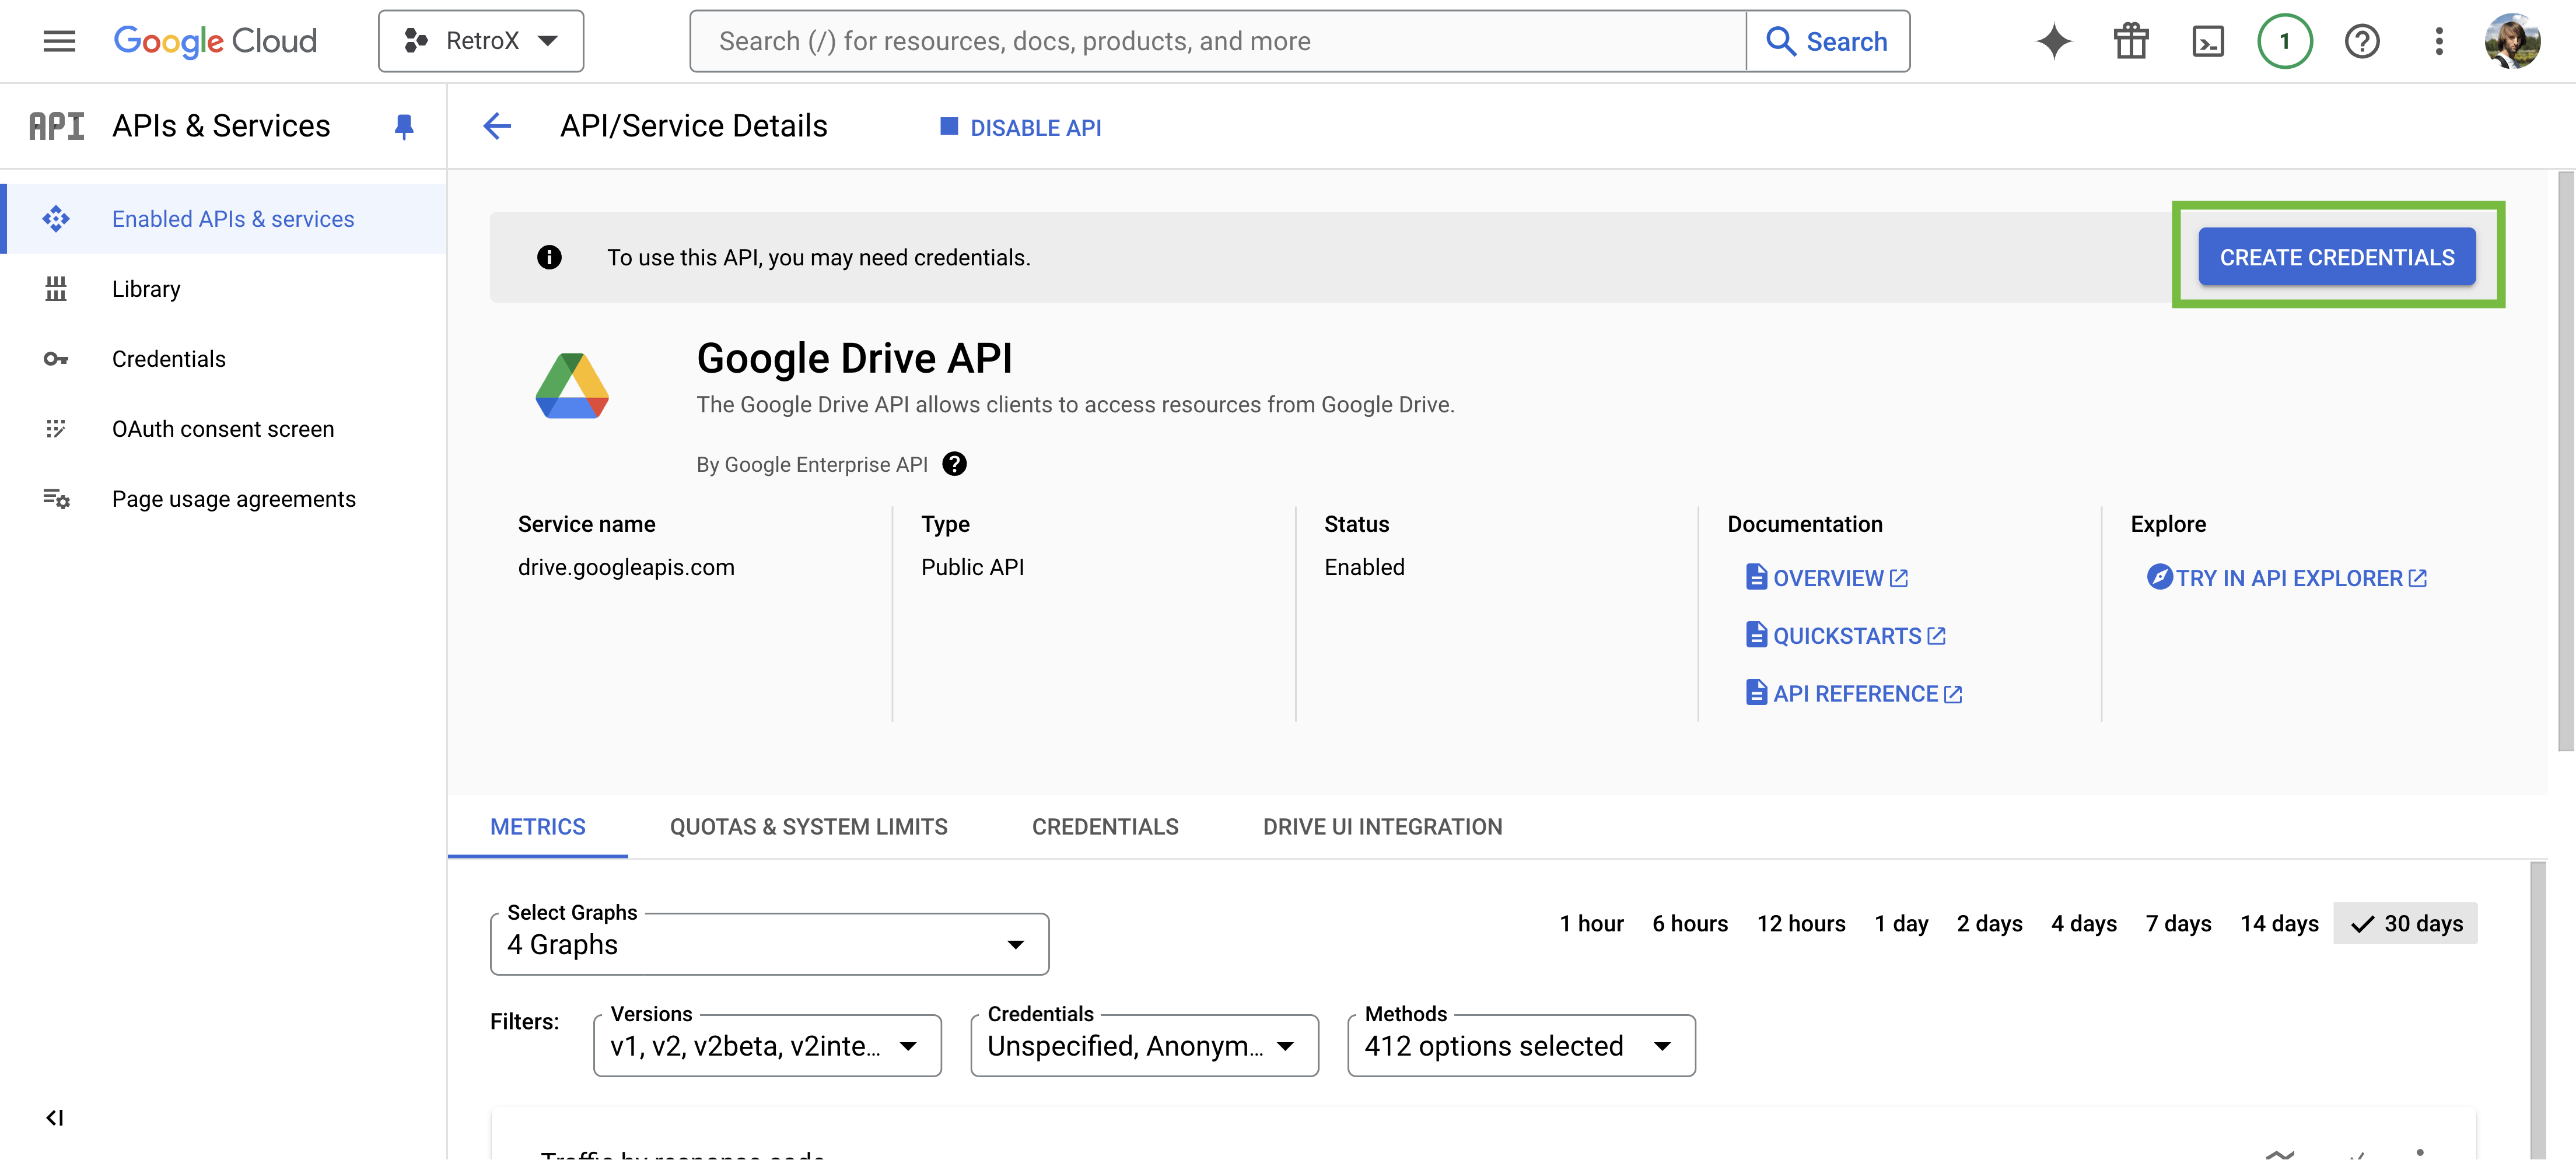This screenshot has height=1160, width=2576.
Task: Collapse the sidebar with bottom arrow
Action: point(55,1118)
